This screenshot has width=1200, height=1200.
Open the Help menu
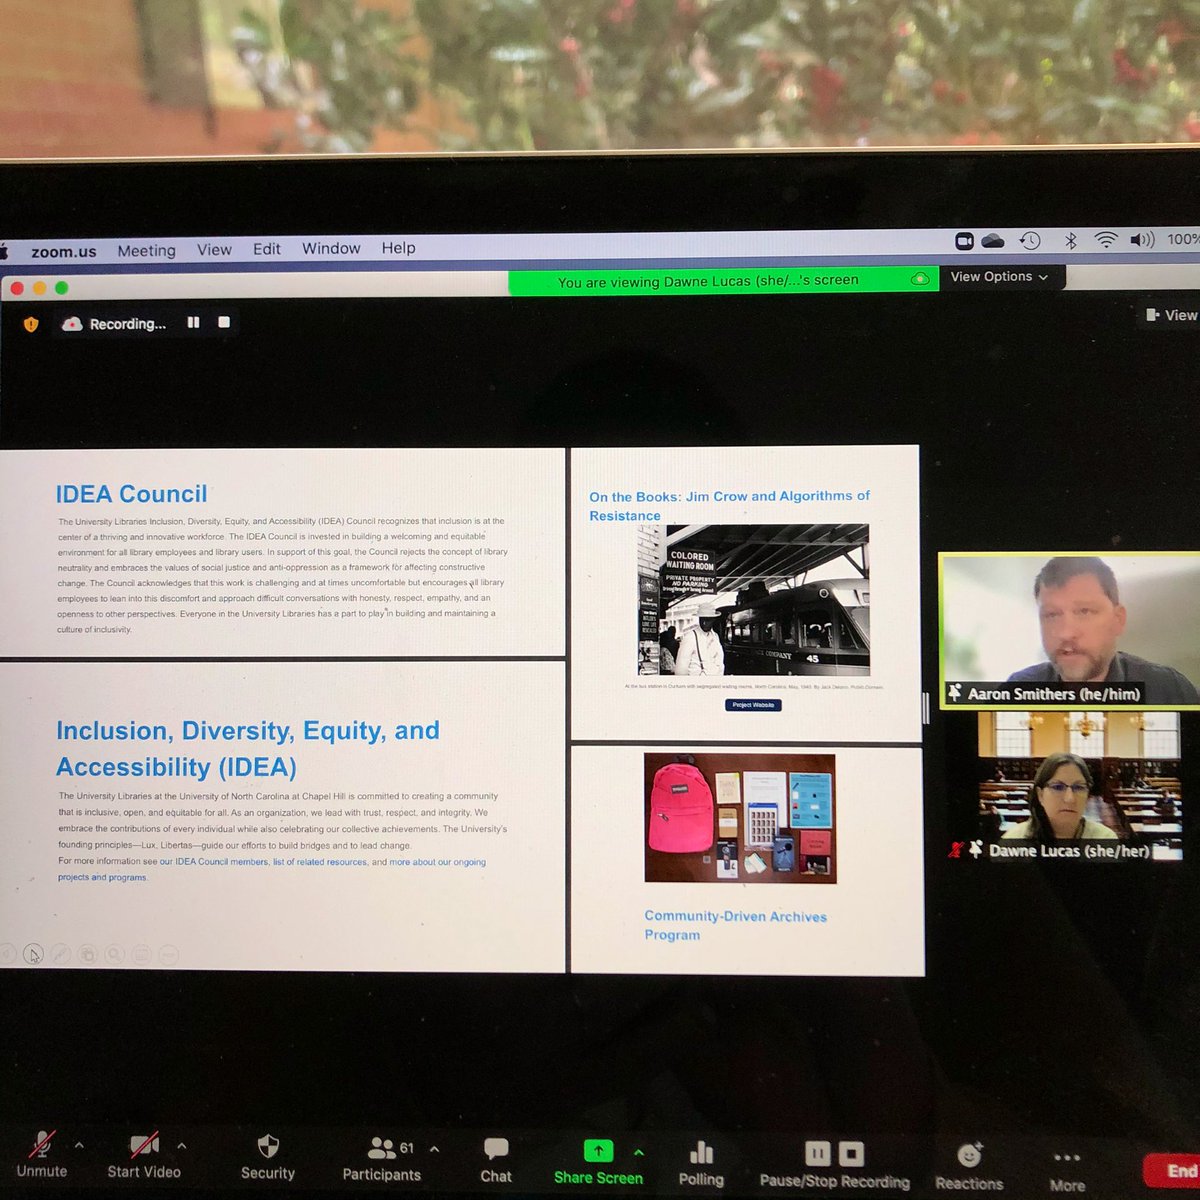tap(398, 248)
